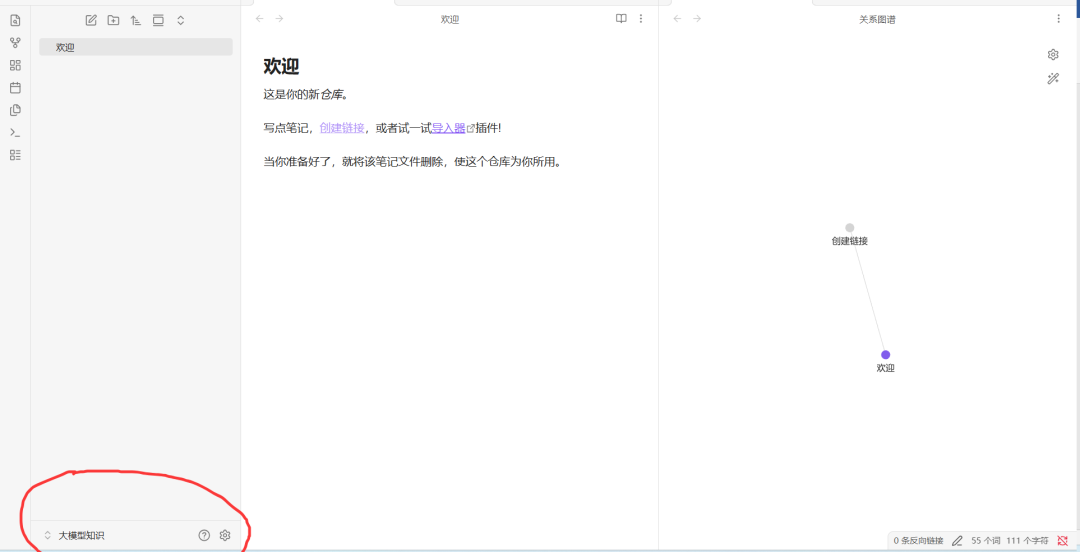Switch 欢迎 note to reading view
This screenshot has height=552, width=1080.
click(x=621, y=19)
